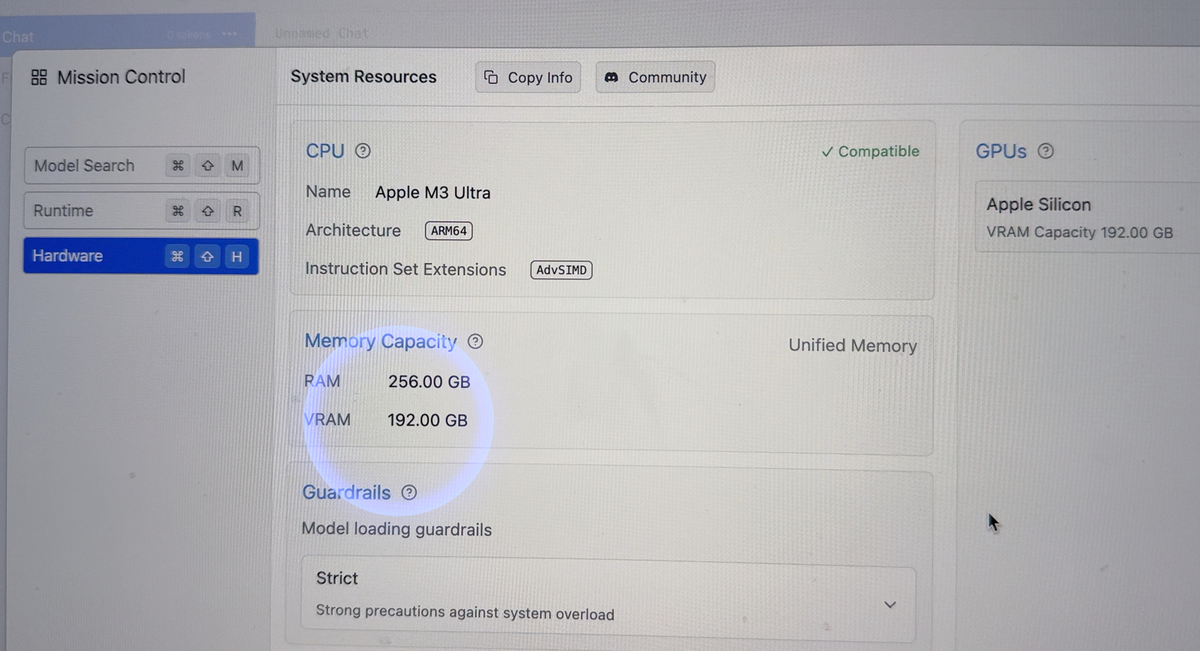Click the System Resources heading
Screen dimensions: 1200x651
[x=363, y=77]
